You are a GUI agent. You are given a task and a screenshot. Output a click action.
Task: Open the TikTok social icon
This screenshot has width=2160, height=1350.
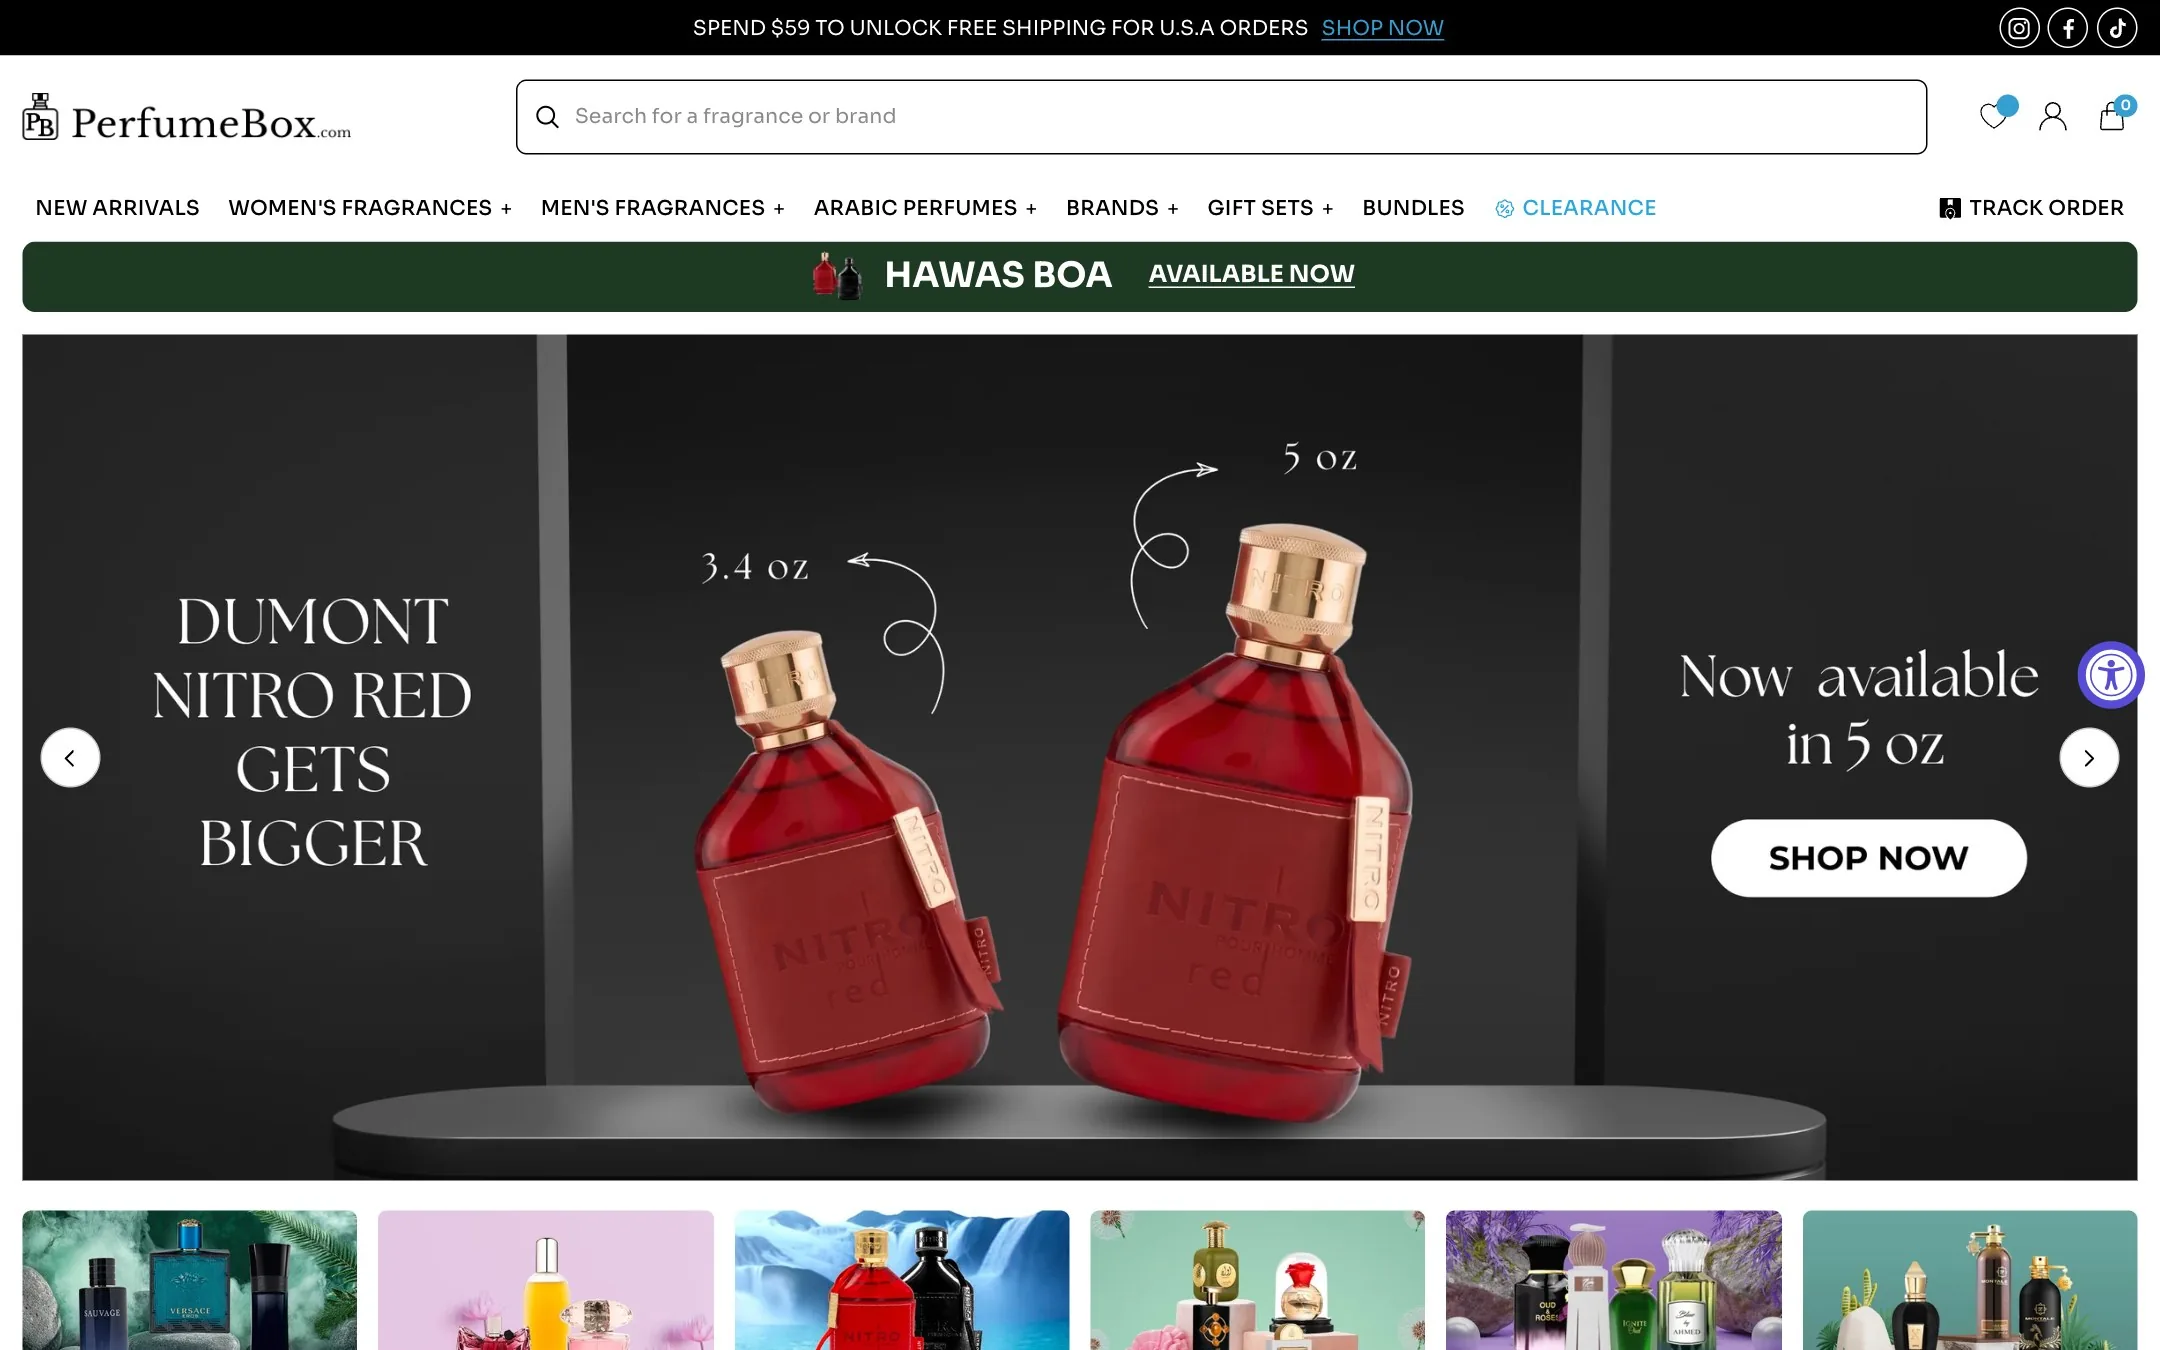2116,28
